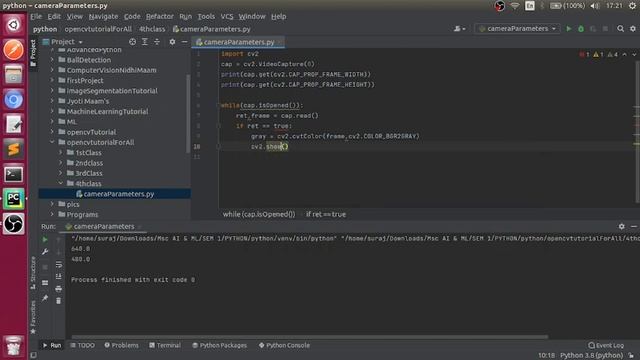Image resolution: width=640 pixels, height=360 pixels.
Task: Rerun cameraParameters in Run panel
Action: [x=45, y=240]
